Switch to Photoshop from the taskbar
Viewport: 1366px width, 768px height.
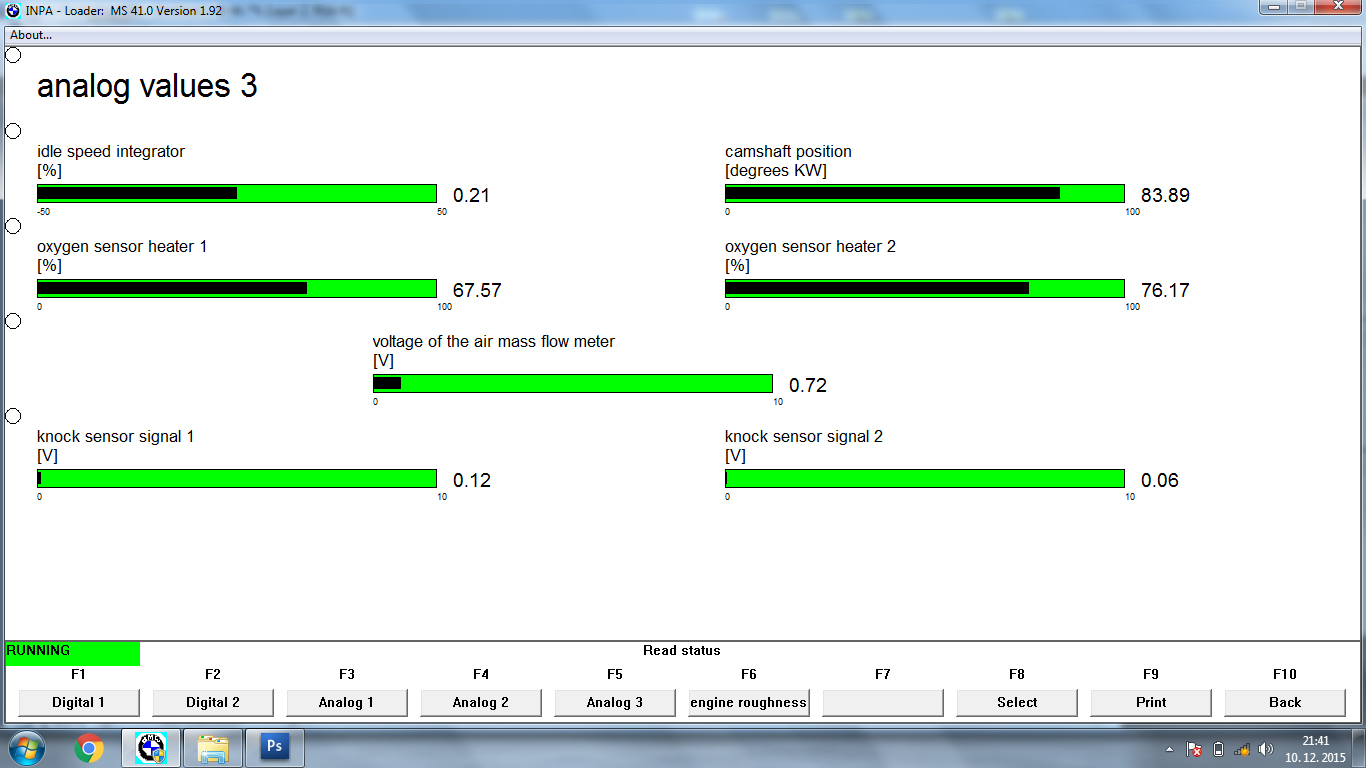(274, 748)
